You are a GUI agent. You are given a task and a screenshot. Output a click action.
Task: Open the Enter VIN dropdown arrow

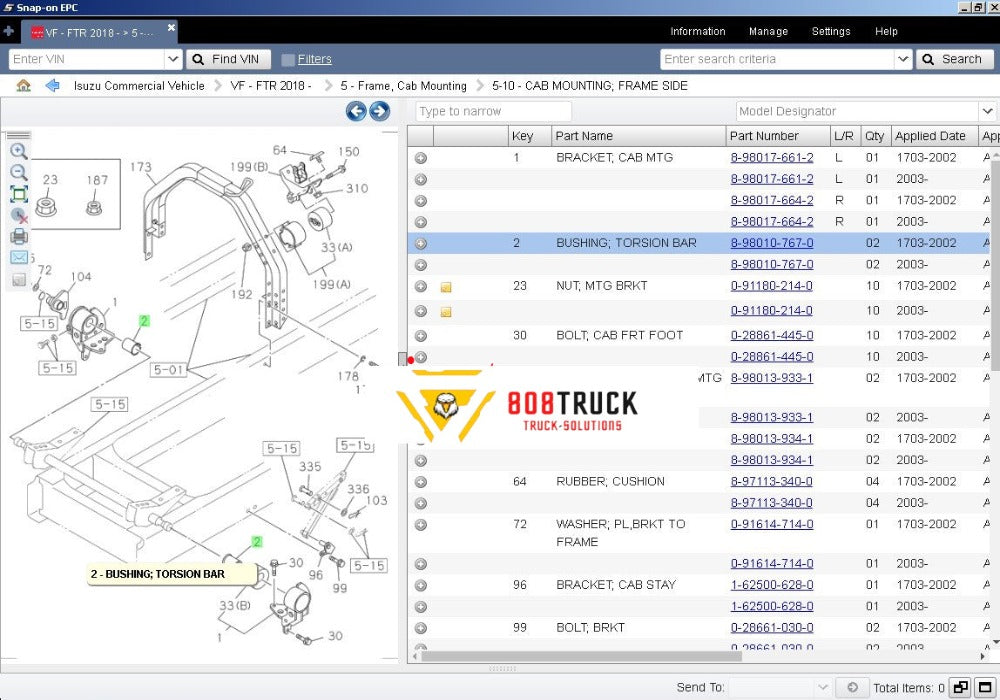click(172, 60)
